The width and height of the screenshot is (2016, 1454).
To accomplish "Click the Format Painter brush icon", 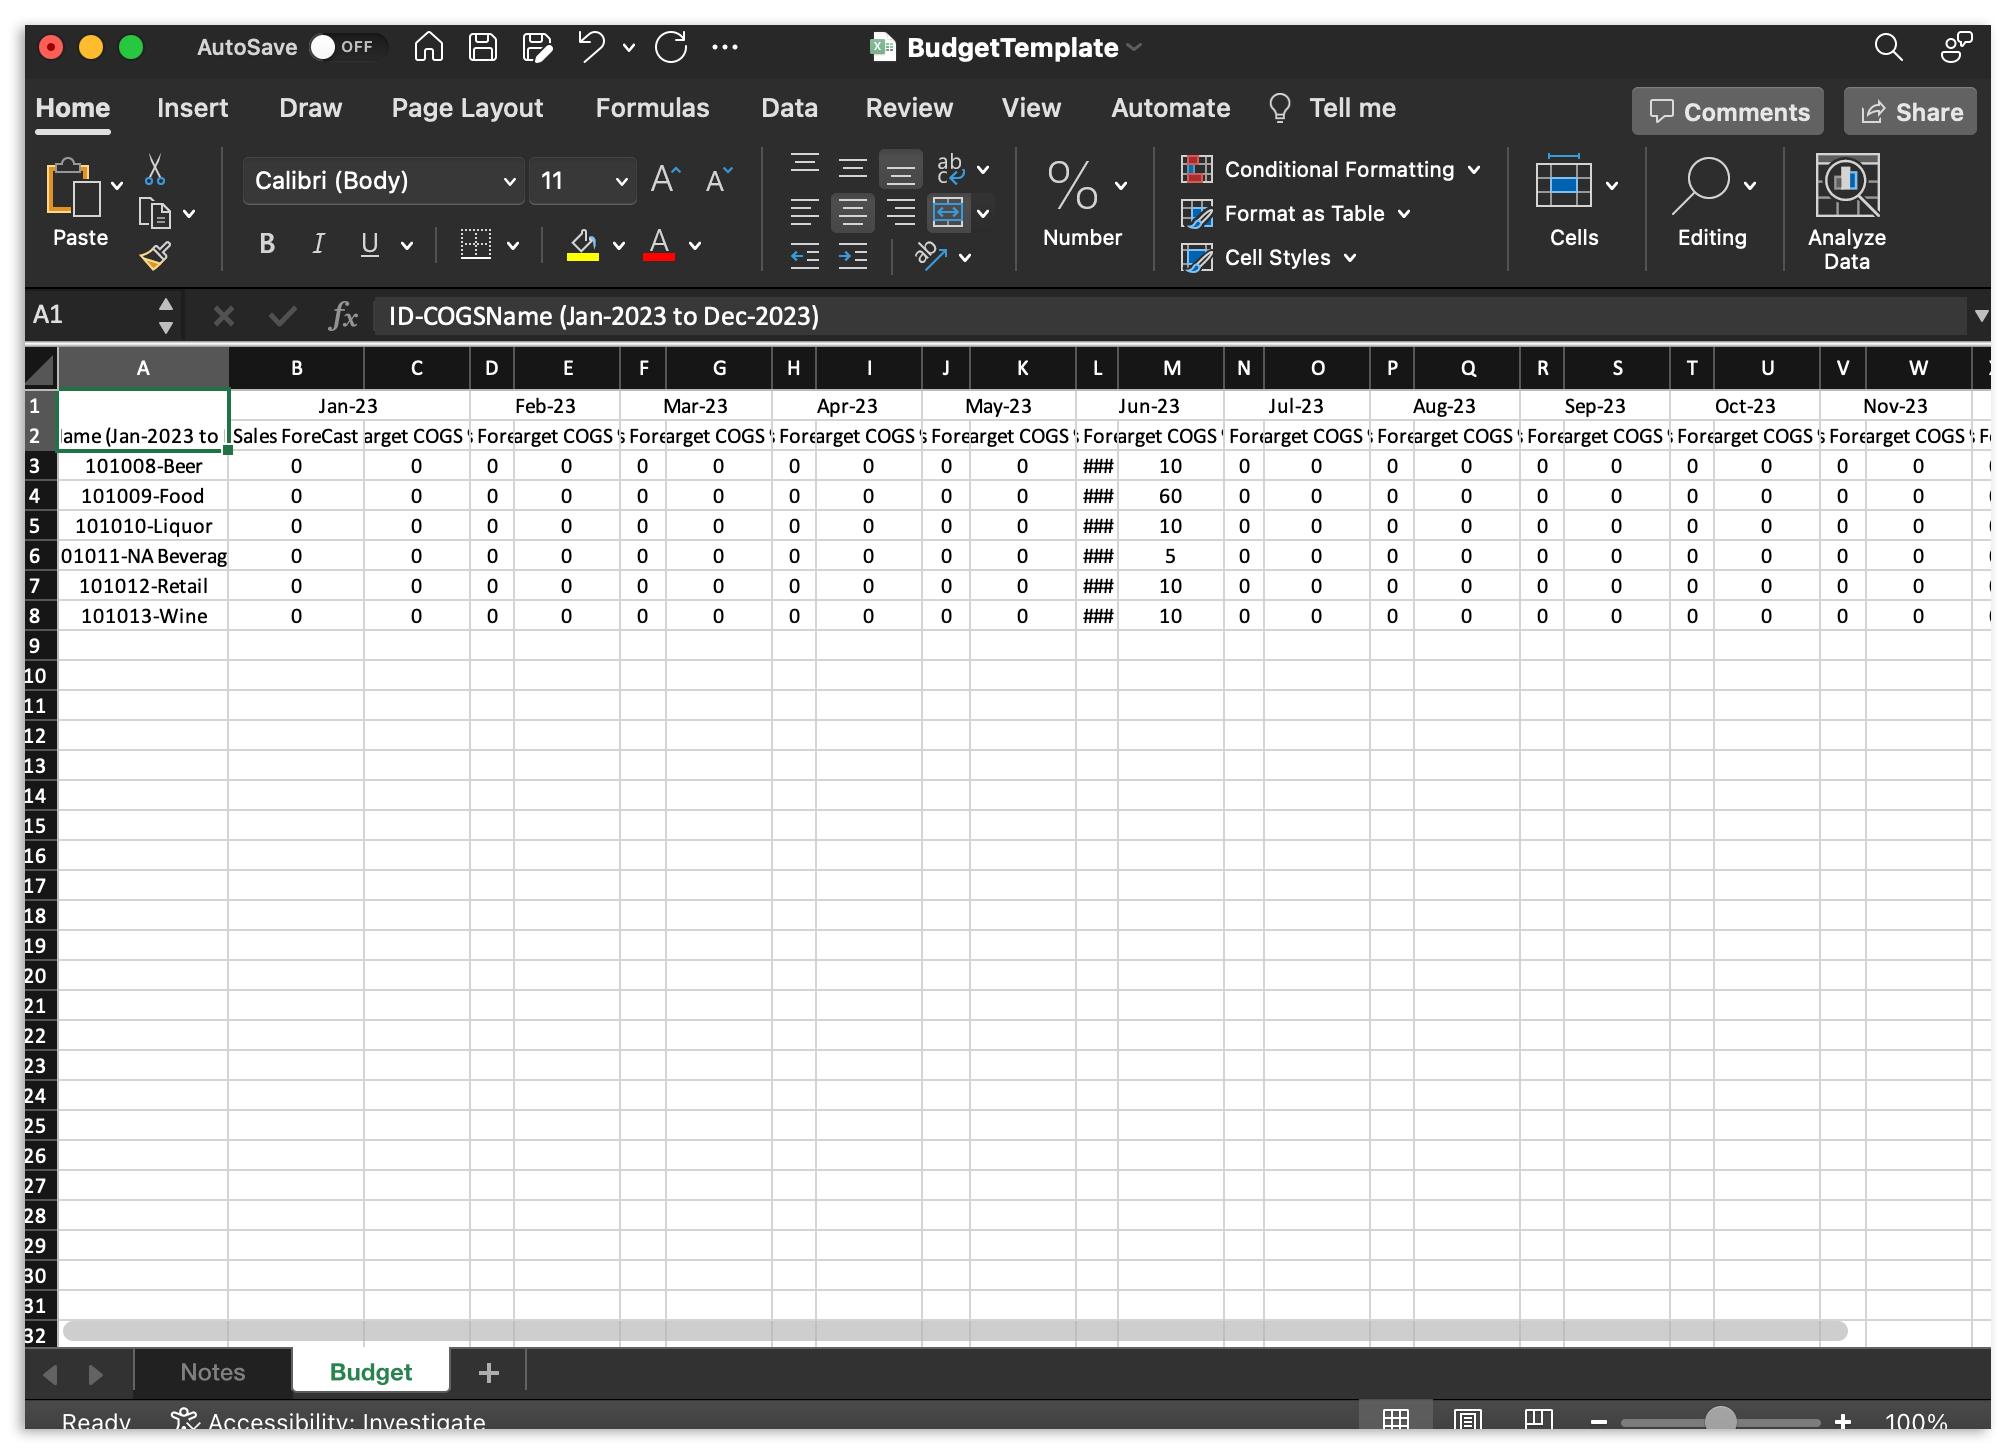I will (x=155, y=257).
